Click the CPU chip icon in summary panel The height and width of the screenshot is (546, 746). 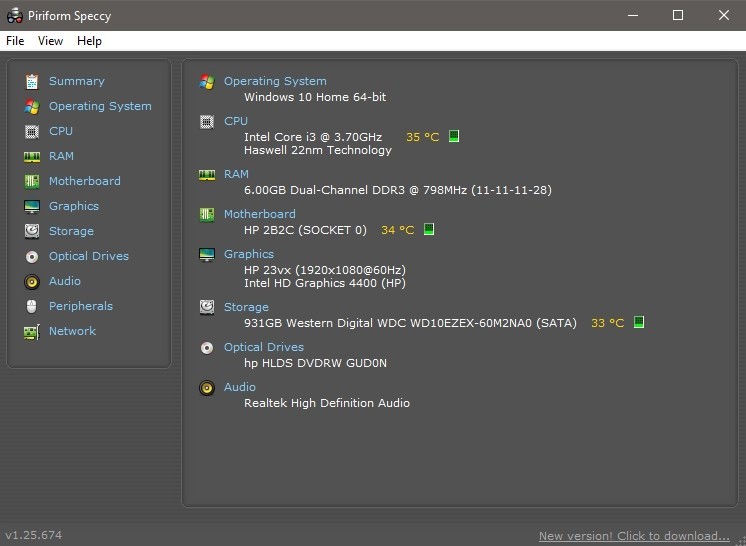pyautogui.click(x=207, y=122)
